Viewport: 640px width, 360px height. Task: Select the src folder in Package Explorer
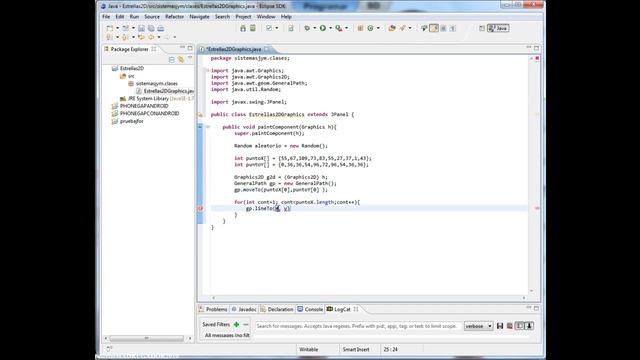click(131, 76)
